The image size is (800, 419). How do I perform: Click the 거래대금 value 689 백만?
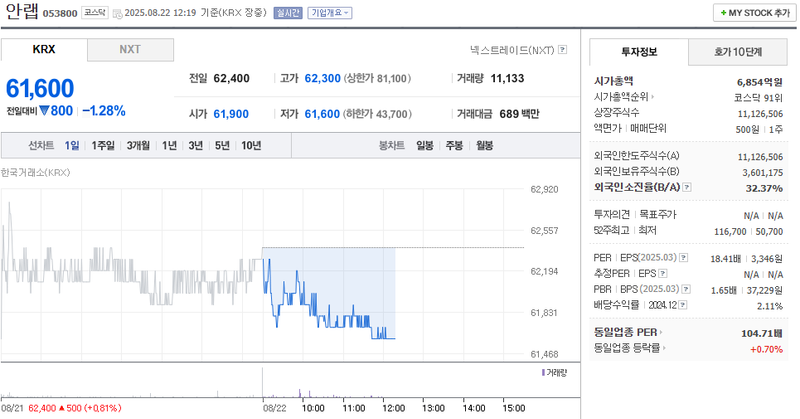(519, 114)
